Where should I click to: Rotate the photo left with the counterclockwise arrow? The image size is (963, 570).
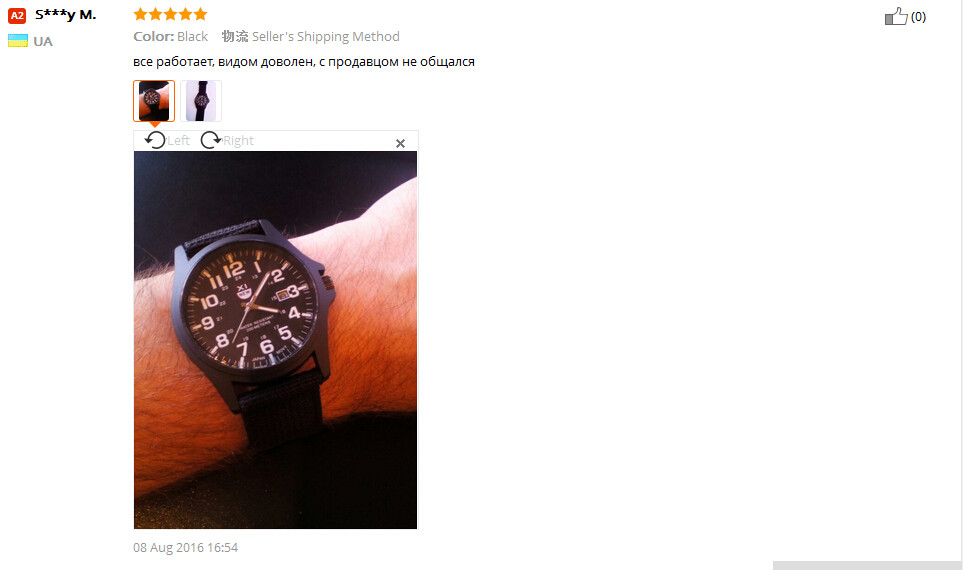point(155,140)
